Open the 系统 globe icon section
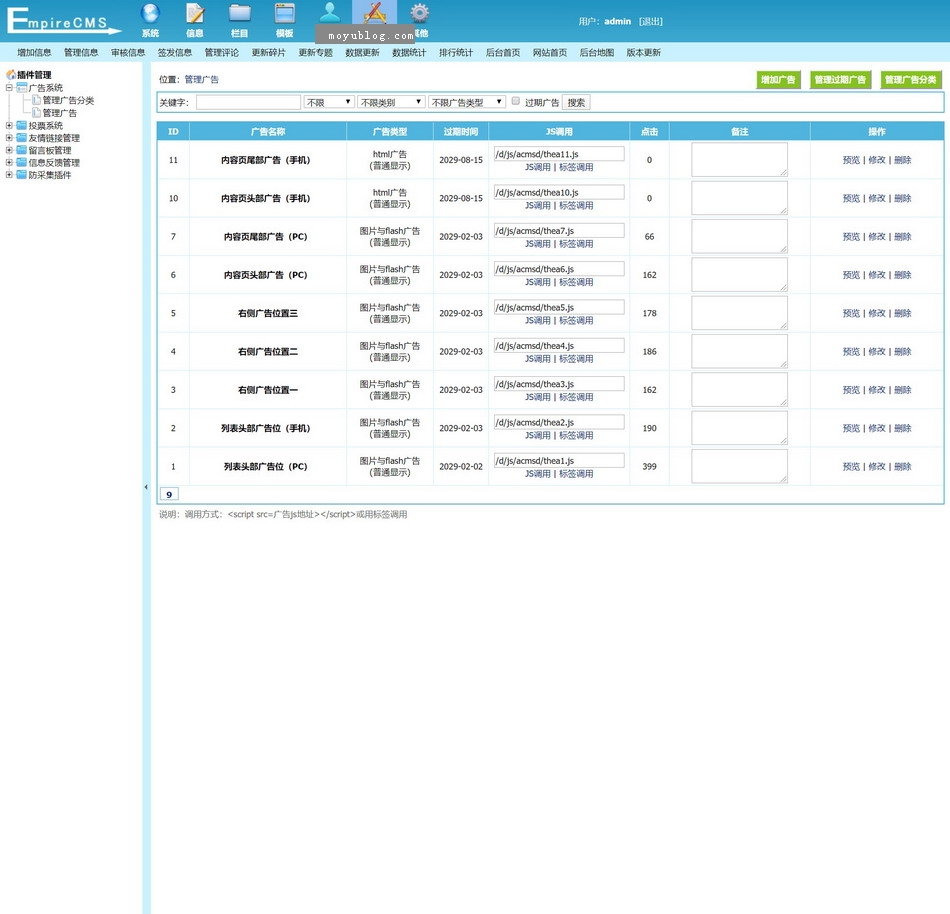Image resolution: width=950 pixels, height=914 pixels. coord(150,20)
